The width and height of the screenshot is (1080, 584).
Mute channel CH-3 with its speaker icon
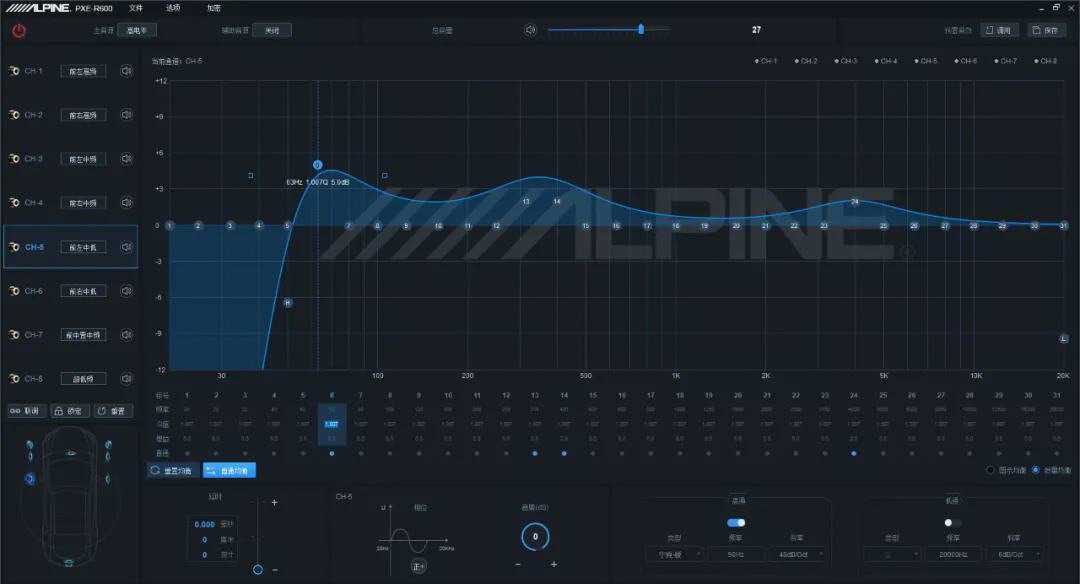[x=127, y=158]
